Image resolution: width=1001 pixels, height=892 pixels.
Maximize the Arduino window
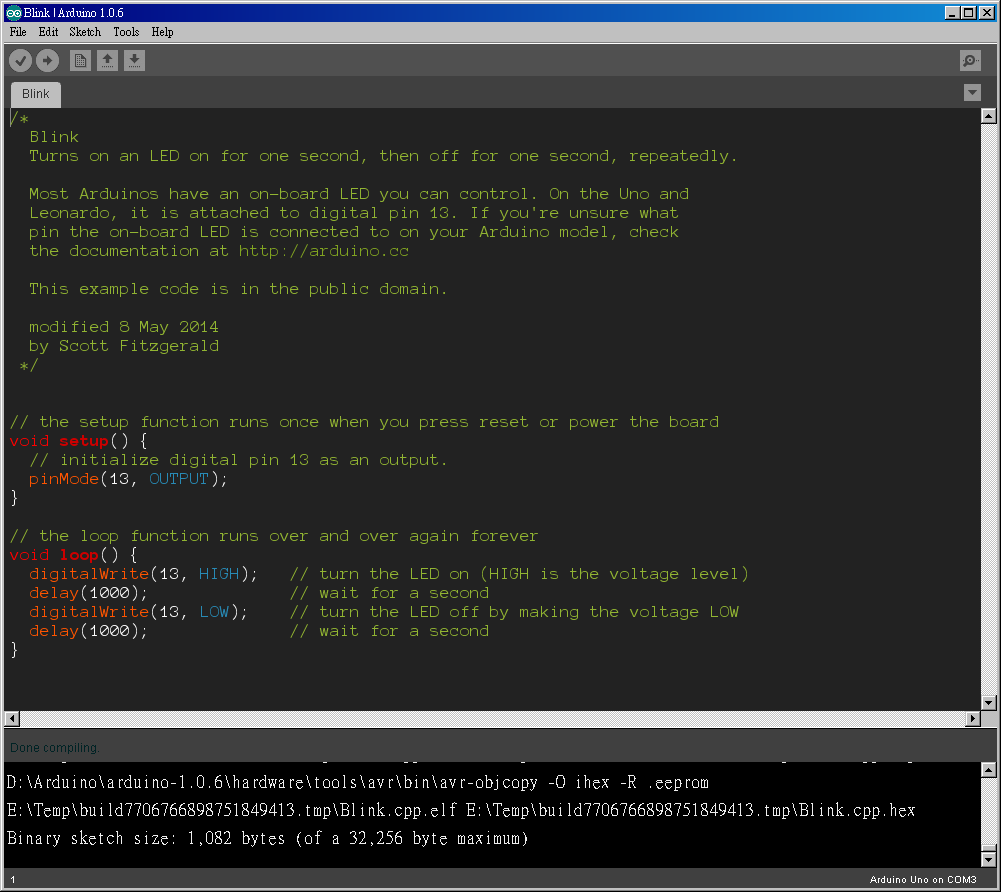(968, 13)
